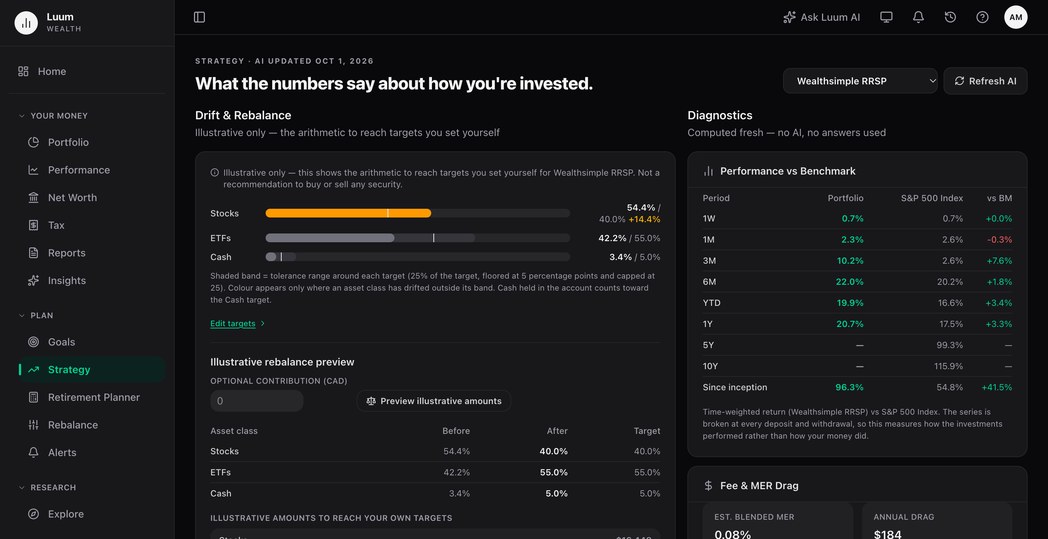Click the Luum Wealth logo icon
The width and height of the screenshot is (1048, 539).
26,23
